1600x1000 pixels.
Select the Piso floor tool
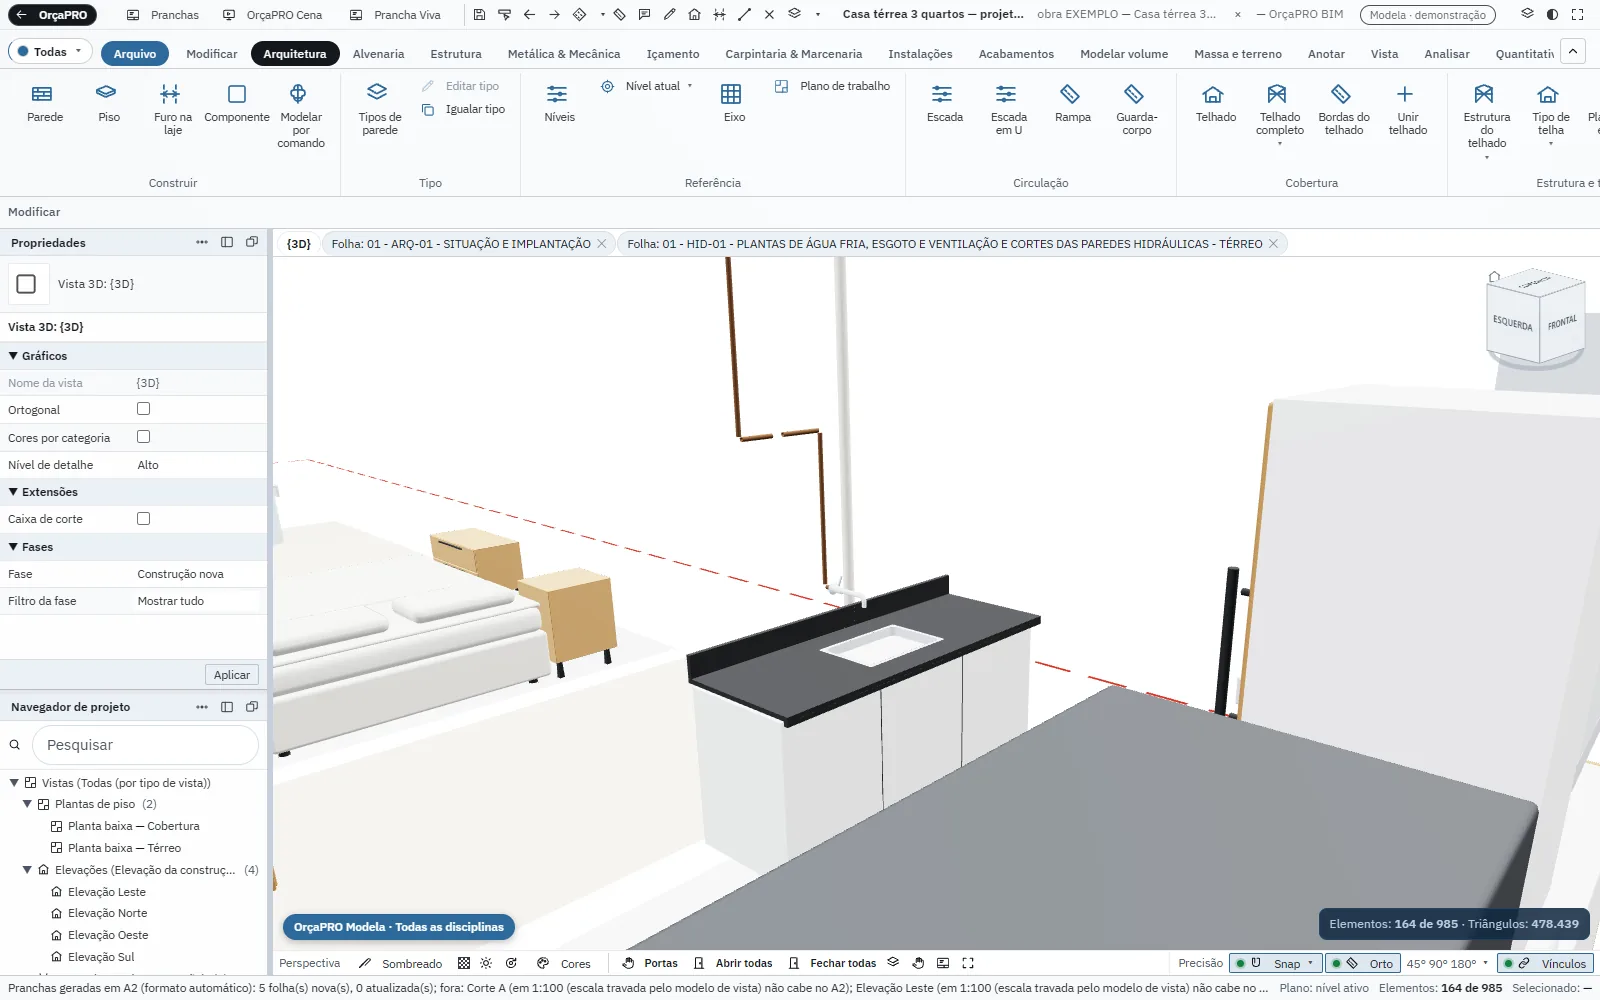[x=109, y=104]
